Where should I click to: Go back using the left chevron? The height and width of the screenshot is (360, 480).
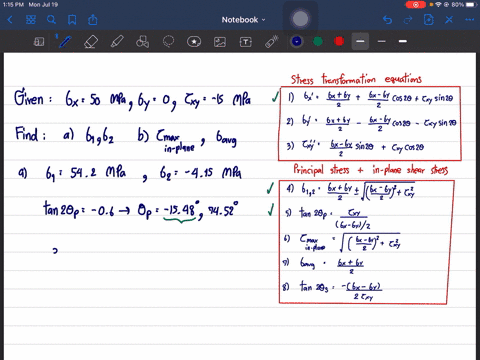10,20
